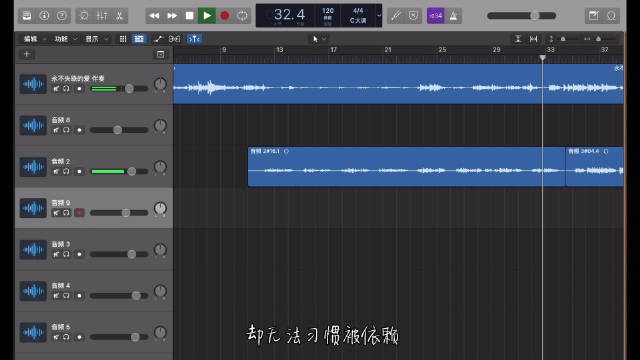The image size is (640, 360).
Task: Click the Rewind transport button
Action: tap(154, 16)
